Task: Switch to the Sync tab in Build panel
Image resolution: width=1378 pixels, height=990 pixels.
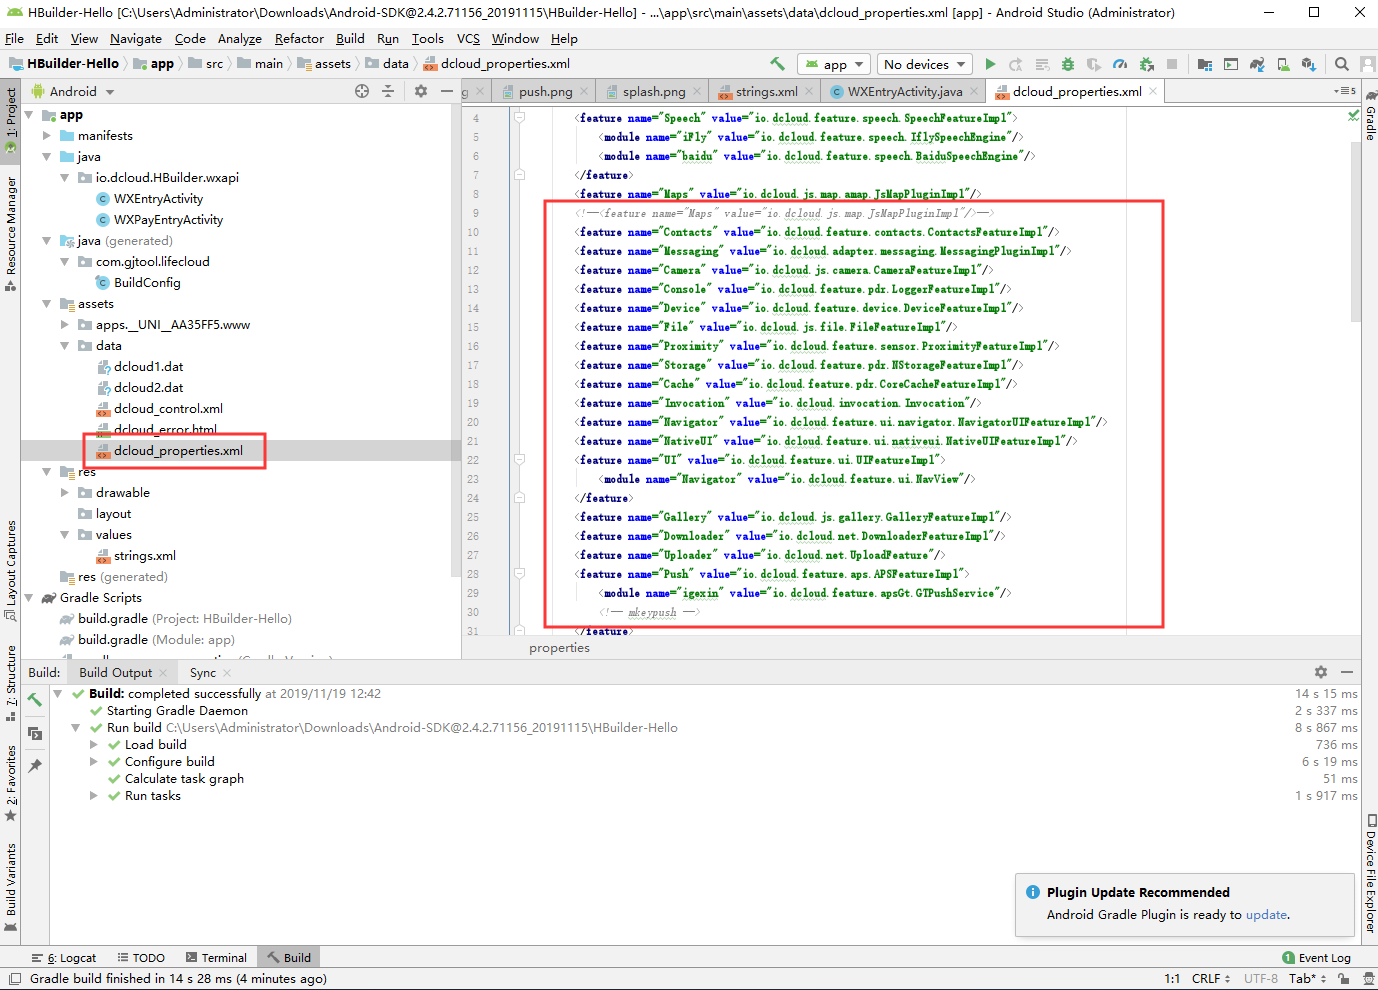Action: pos(203,673)
